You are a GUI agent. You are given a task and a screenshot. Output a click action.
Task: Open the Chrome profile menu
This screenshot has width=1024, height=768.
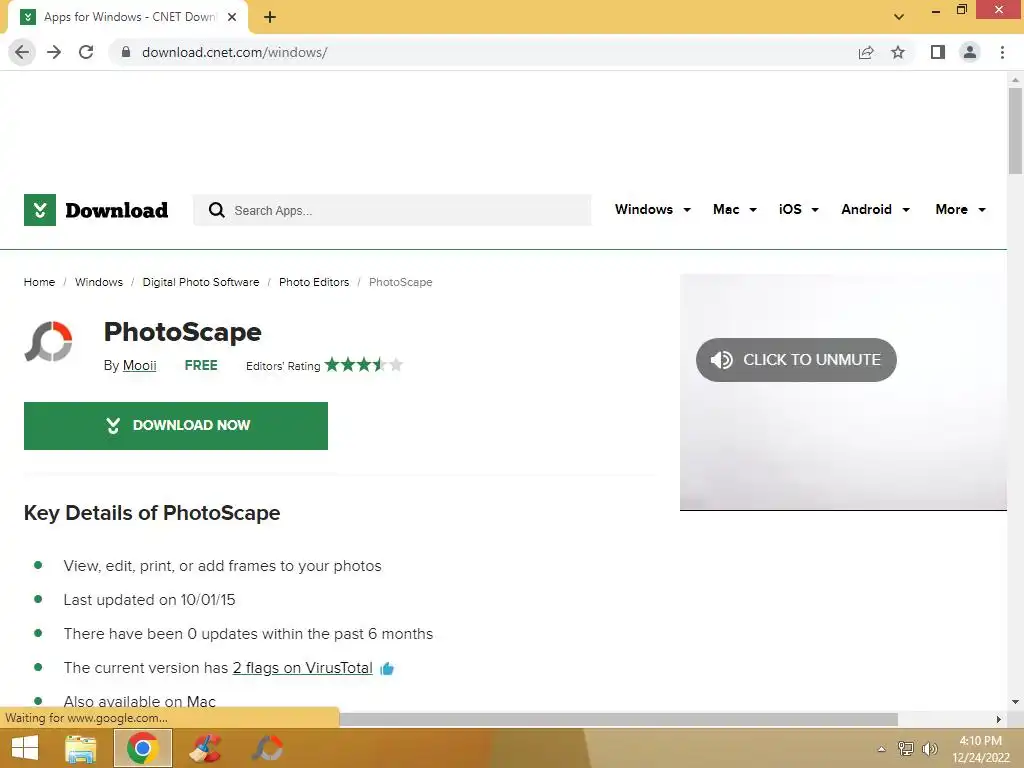pyautogui.click(x=970, y=52)
